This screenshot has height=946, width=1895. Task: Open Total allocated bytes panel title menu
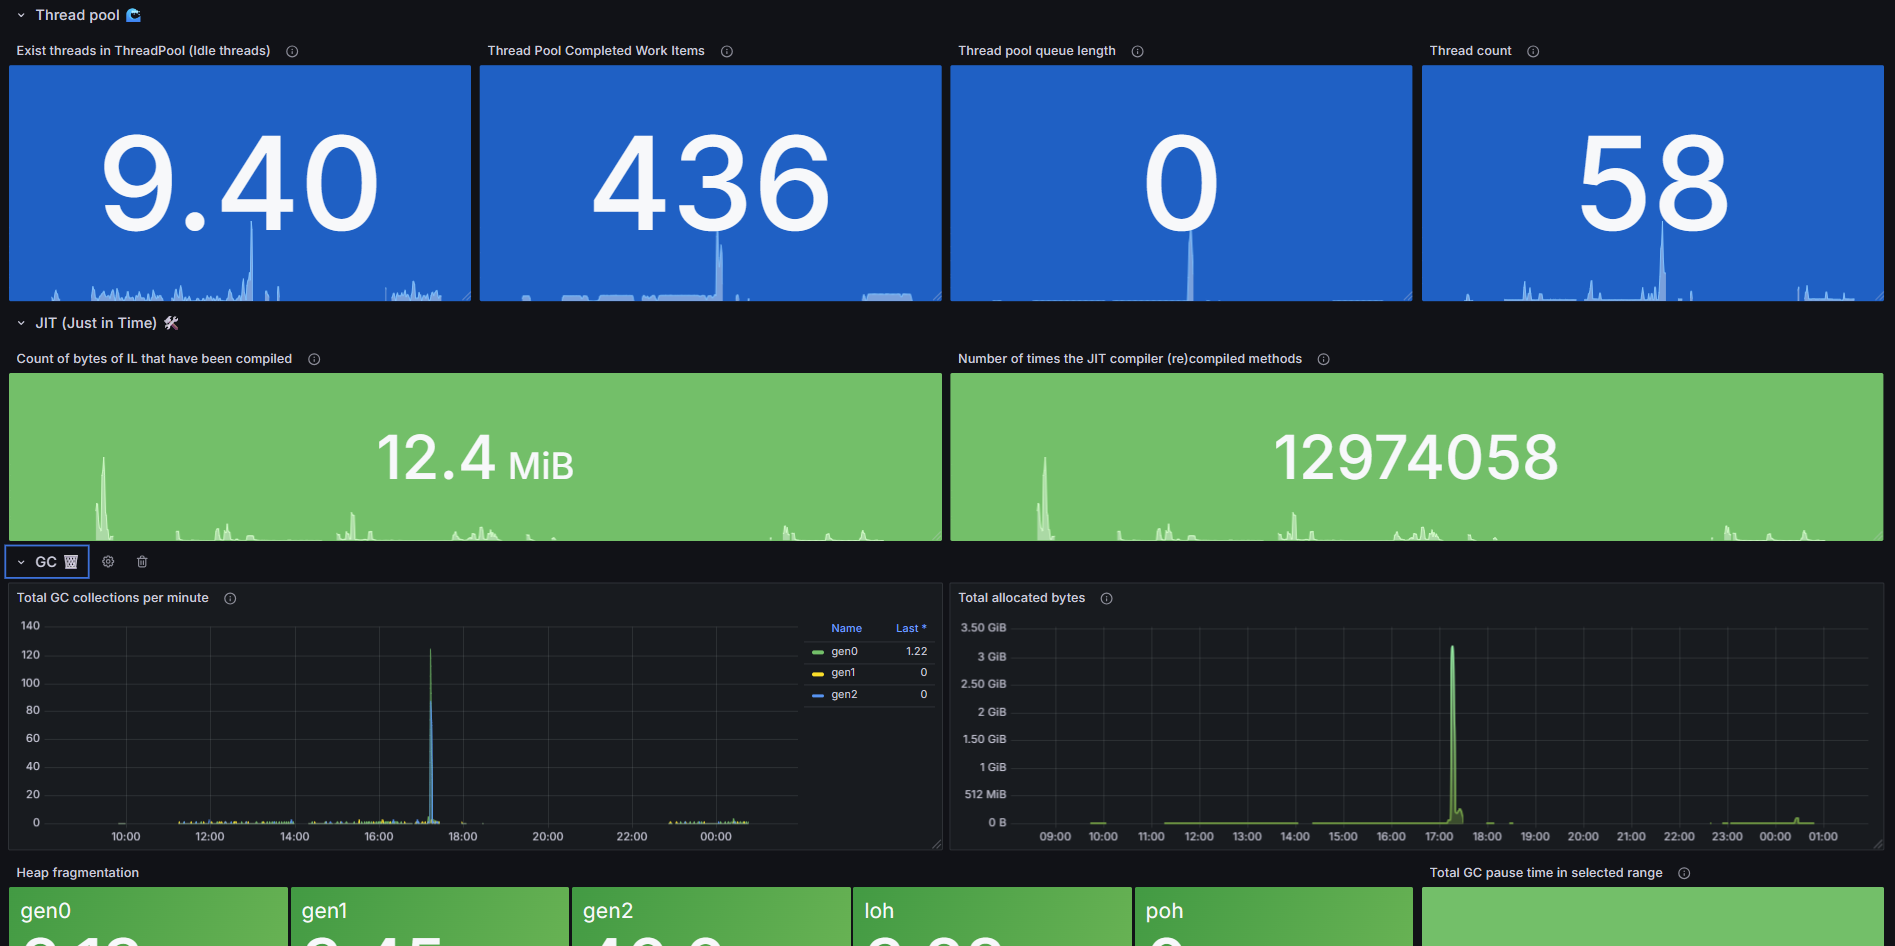pos(1021,598)
